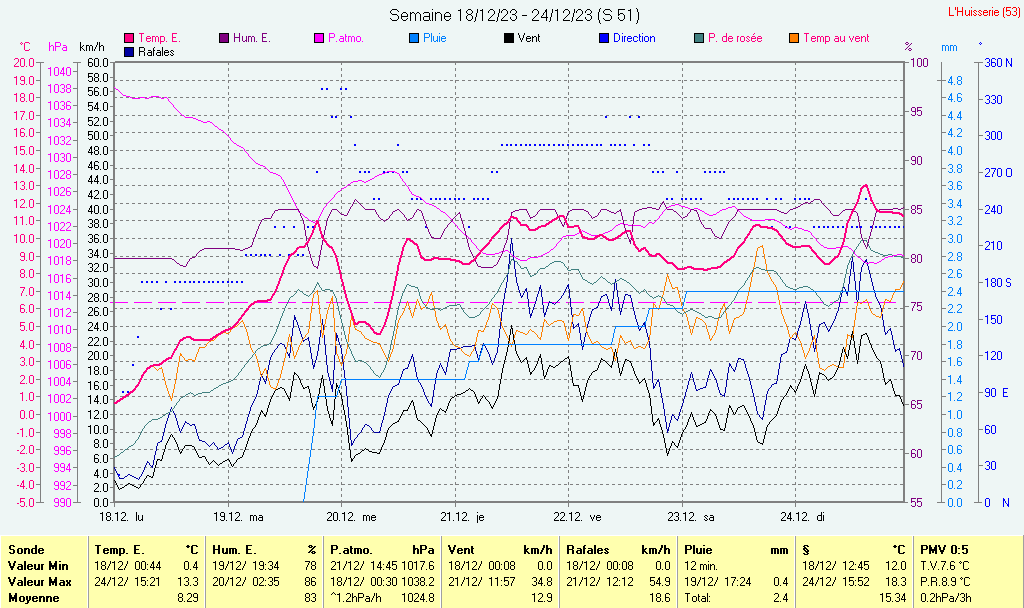
Task: Click the Vent table column header
Action: click(461, 550)
